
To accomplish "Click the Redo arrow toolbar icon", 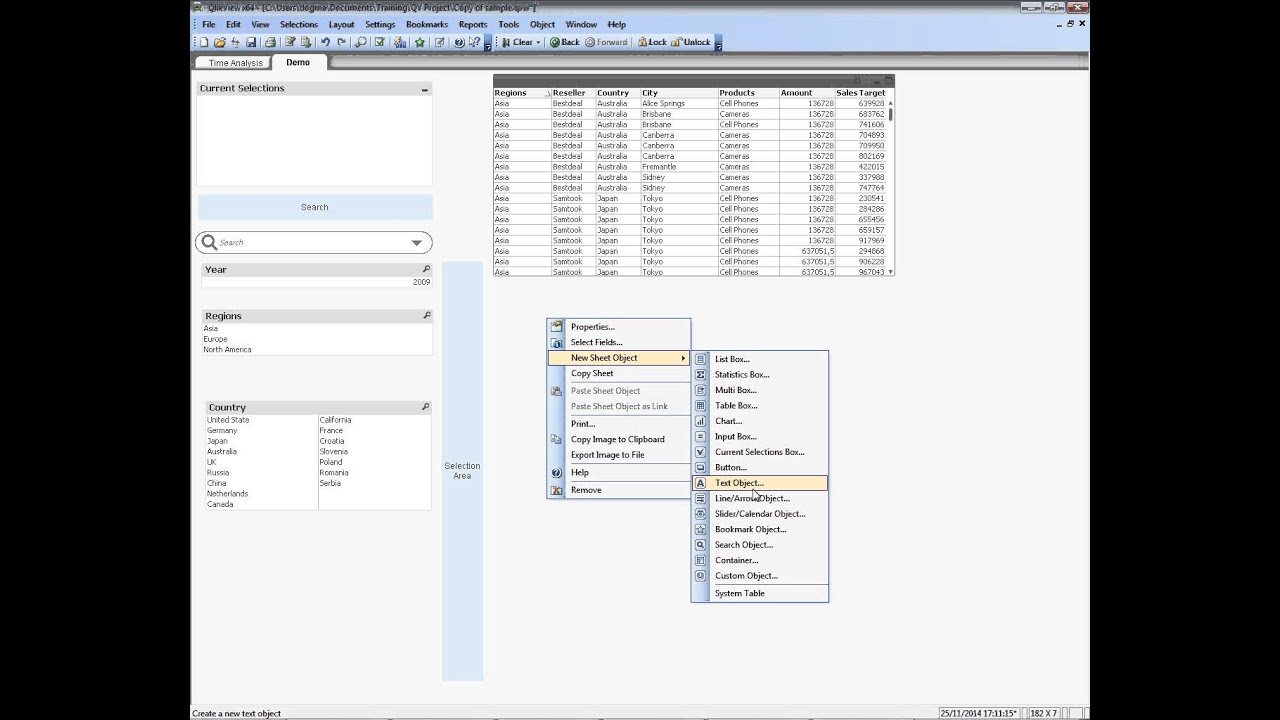I will tap(341, 42).
